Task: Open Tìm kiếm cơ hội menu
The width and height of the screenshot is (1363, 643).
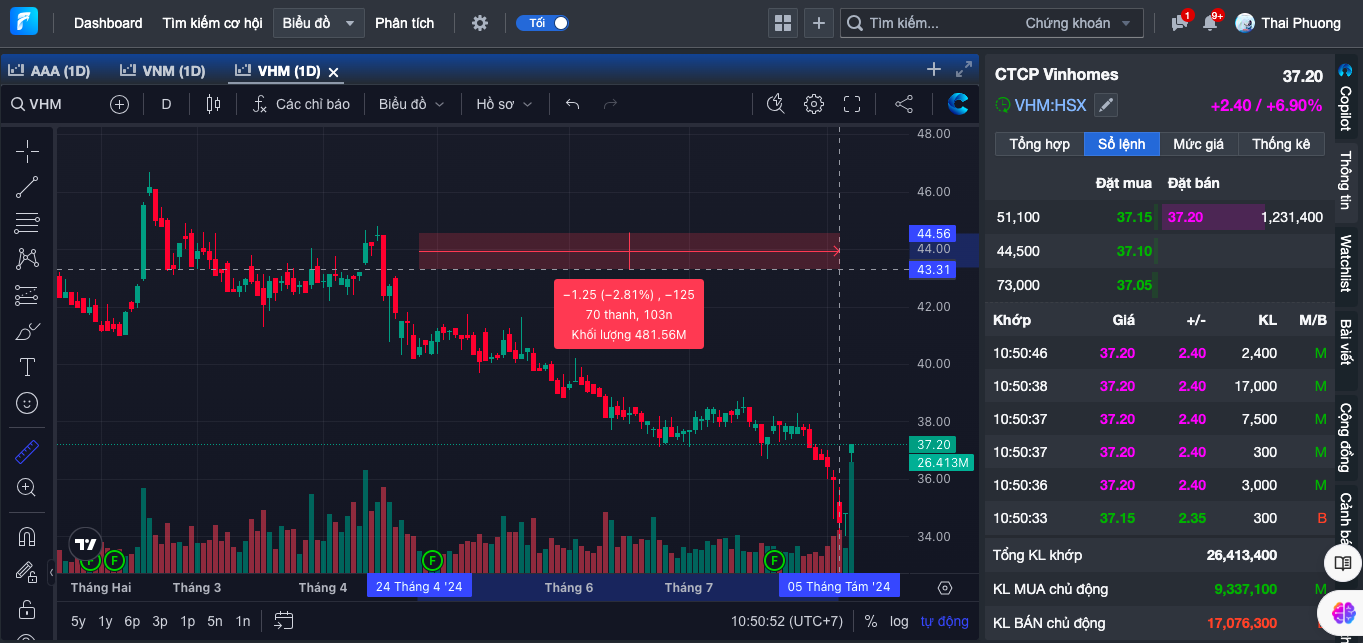Action: point(212,23)
